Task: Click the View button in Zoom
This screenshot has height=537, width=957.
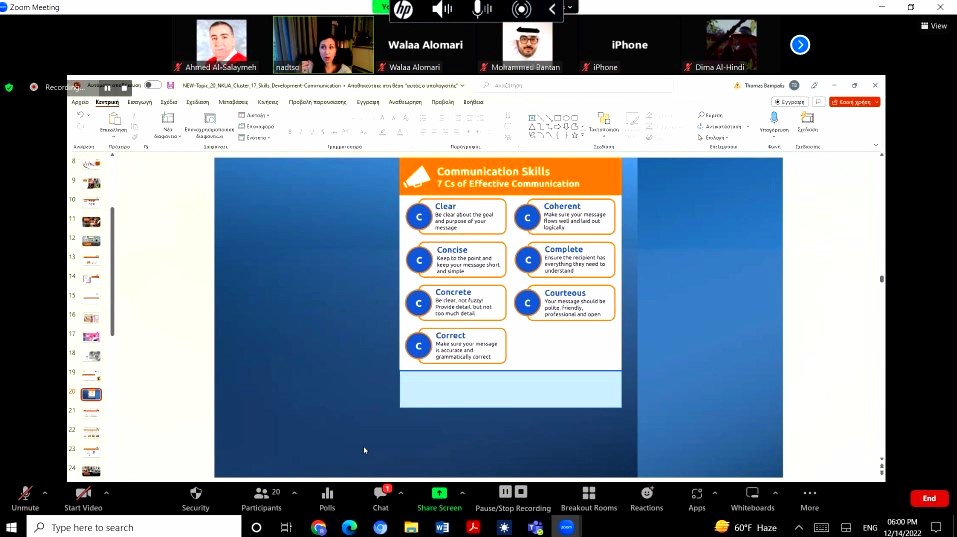Action: (934, 26)
